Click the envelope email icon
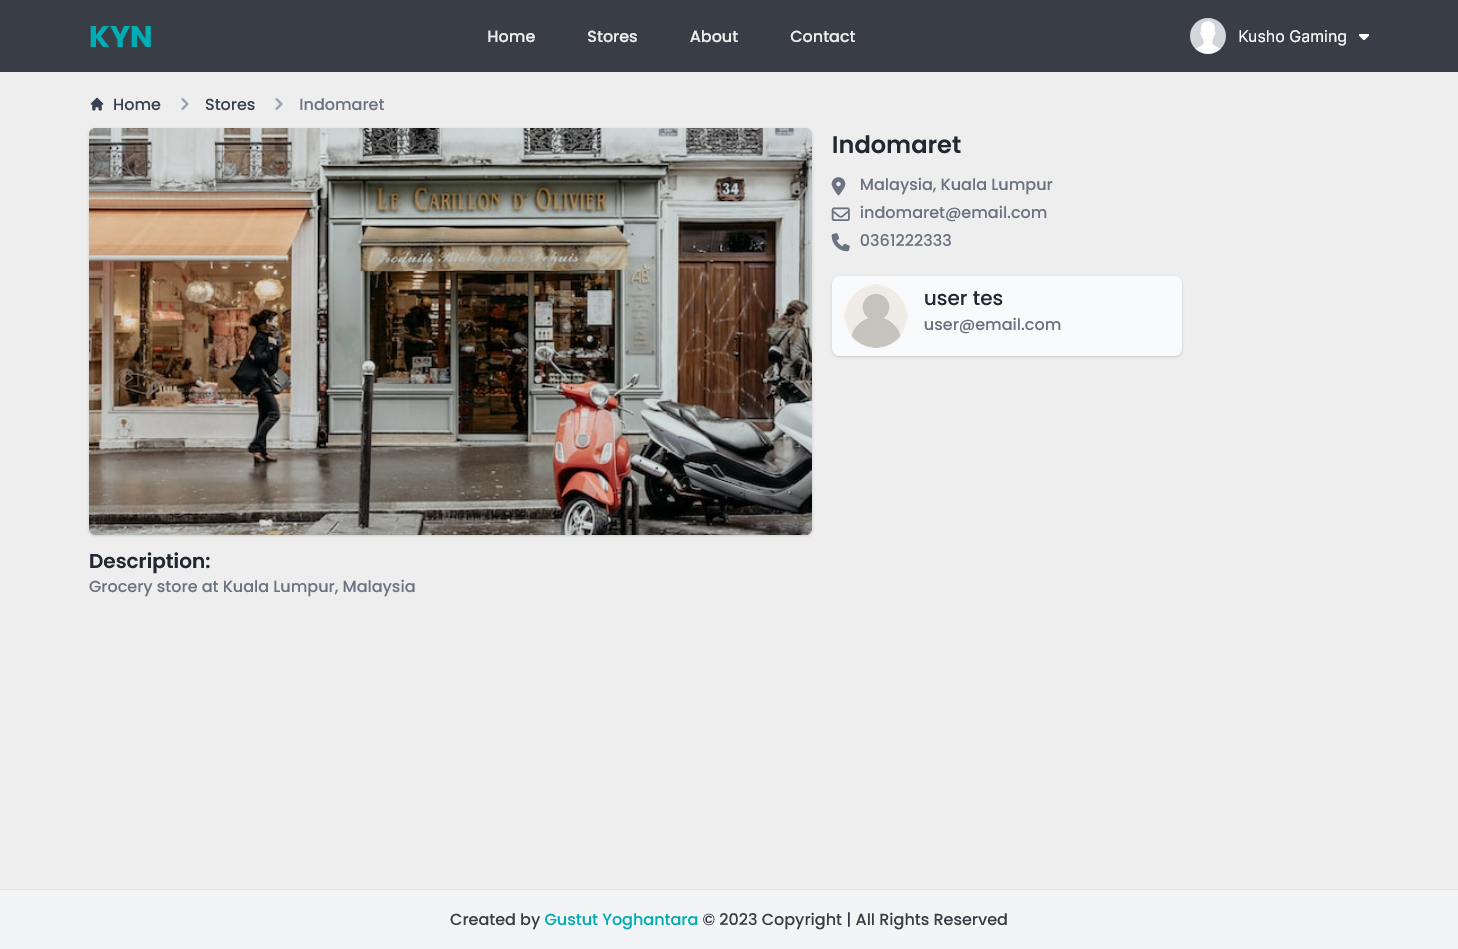 pos(841,214)
